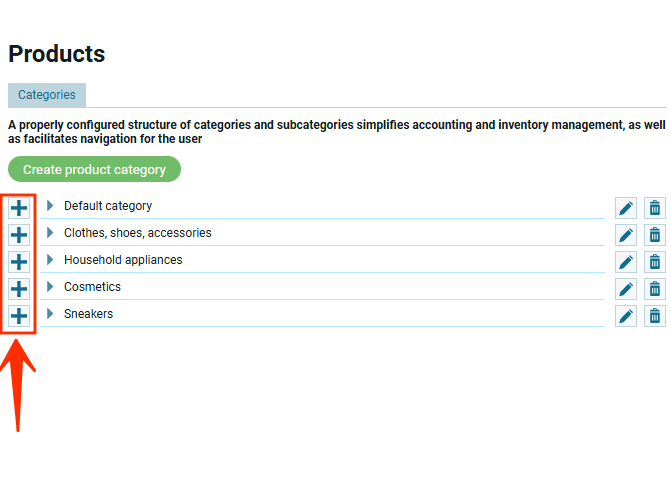
Task: Edit the Default category with pencil icon
Action: [626, 208]
